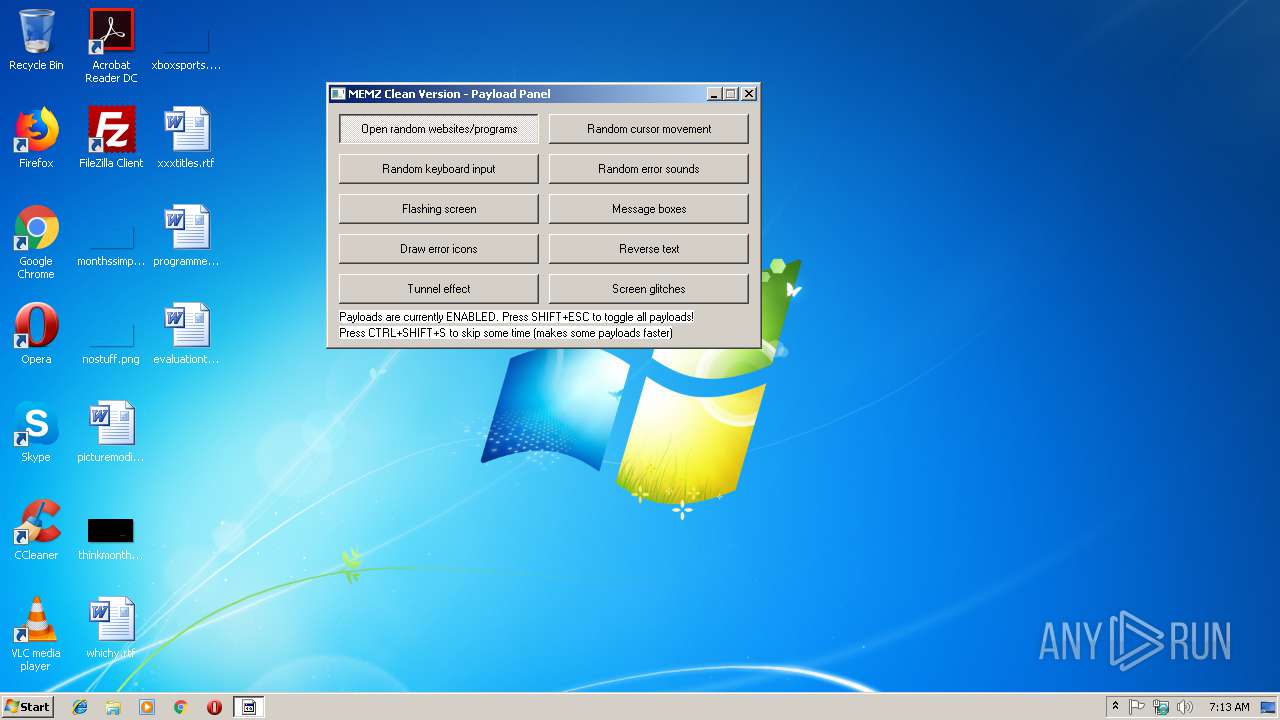Screen dimensions: 1280x720
Task: Select whichy.rtf document icon
Action: click(111, 628)
